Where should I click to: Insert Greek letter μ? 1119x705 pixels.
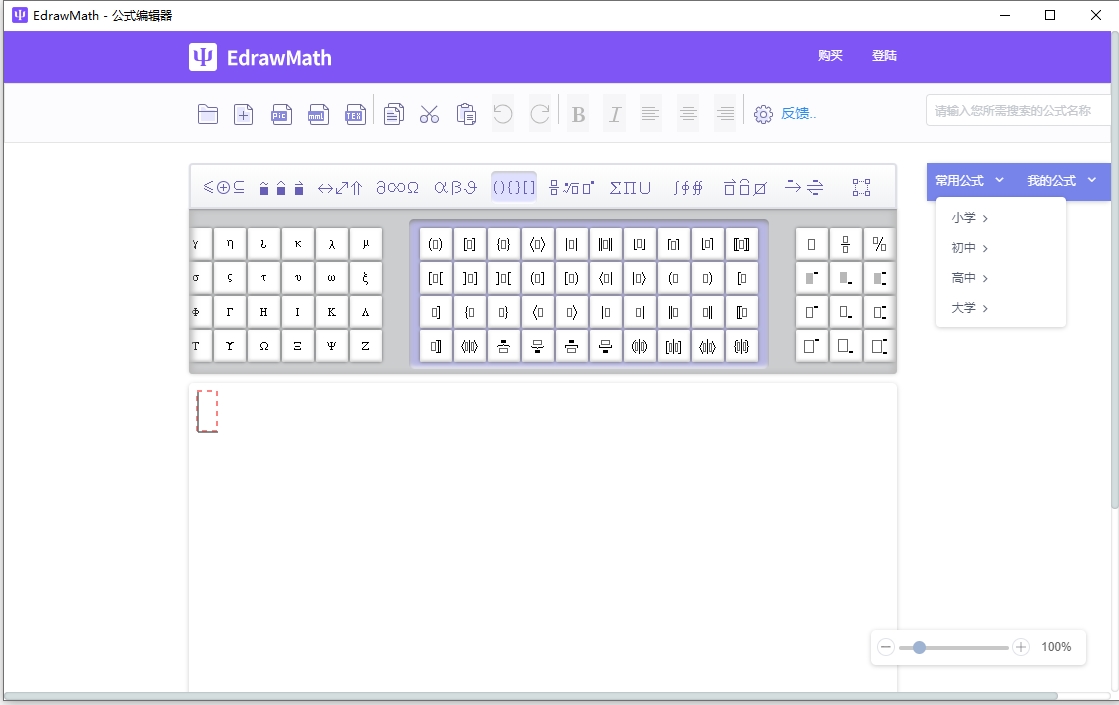pos(365,244)
